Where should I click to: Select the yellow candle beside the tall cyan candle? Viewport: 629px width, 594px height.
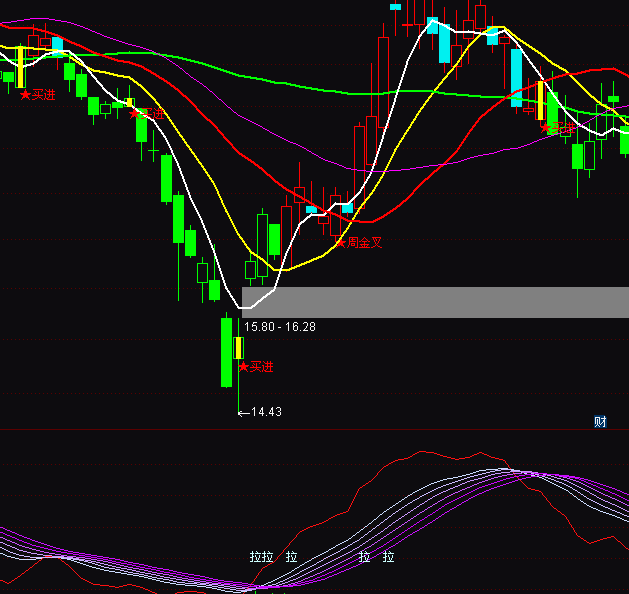point(541,101)
